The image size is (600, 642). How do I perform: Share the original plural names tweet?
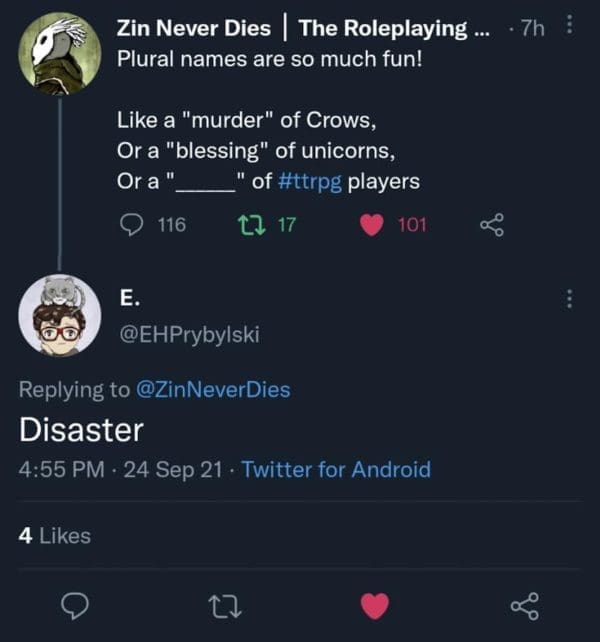(492, 225)
